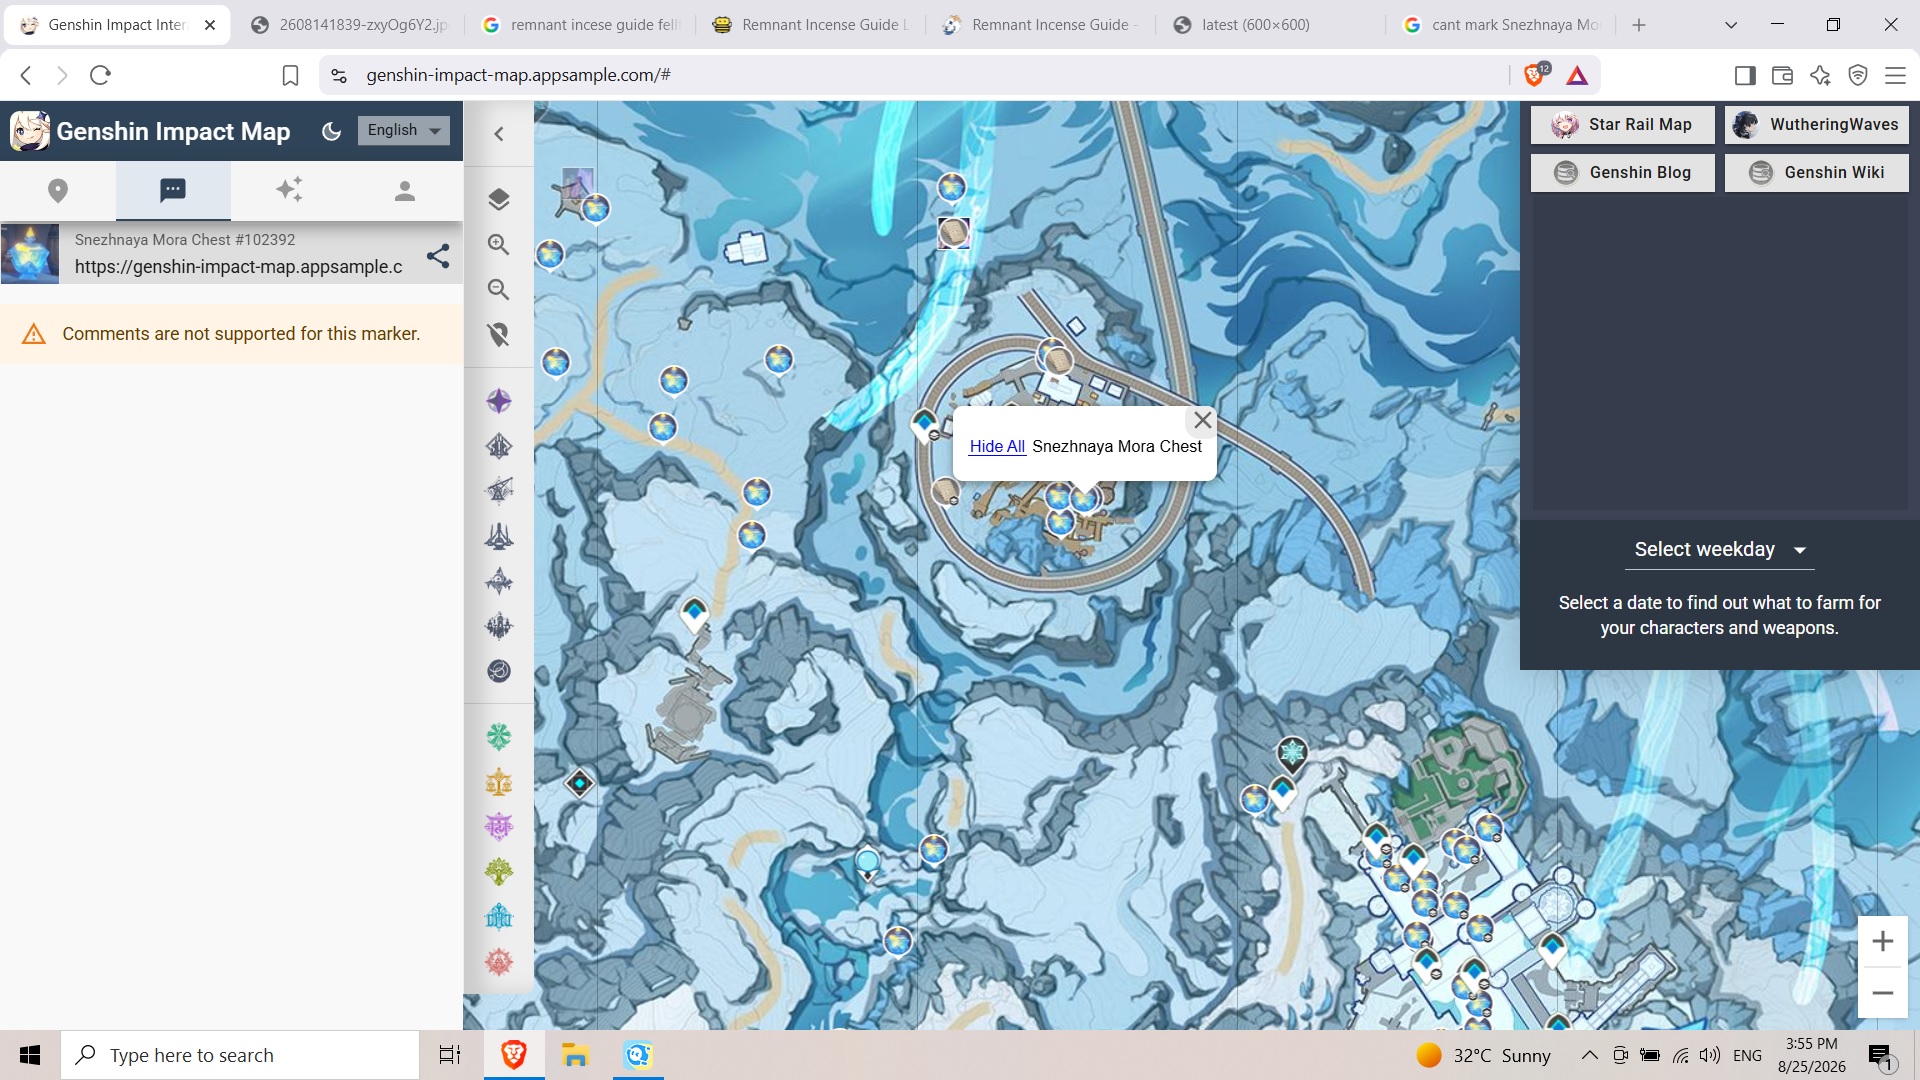The width and height of the screenshot is (1920, 1080).
Task: Open the map layers selector
Action: tap(499, 199)
